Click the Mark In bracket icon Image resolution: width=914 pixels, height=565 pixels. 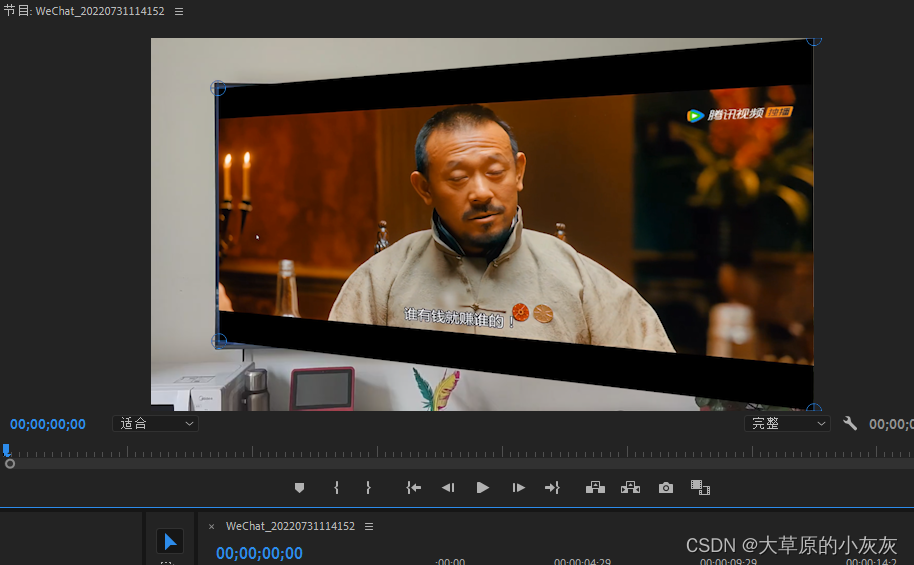click(x=336, y=488)
